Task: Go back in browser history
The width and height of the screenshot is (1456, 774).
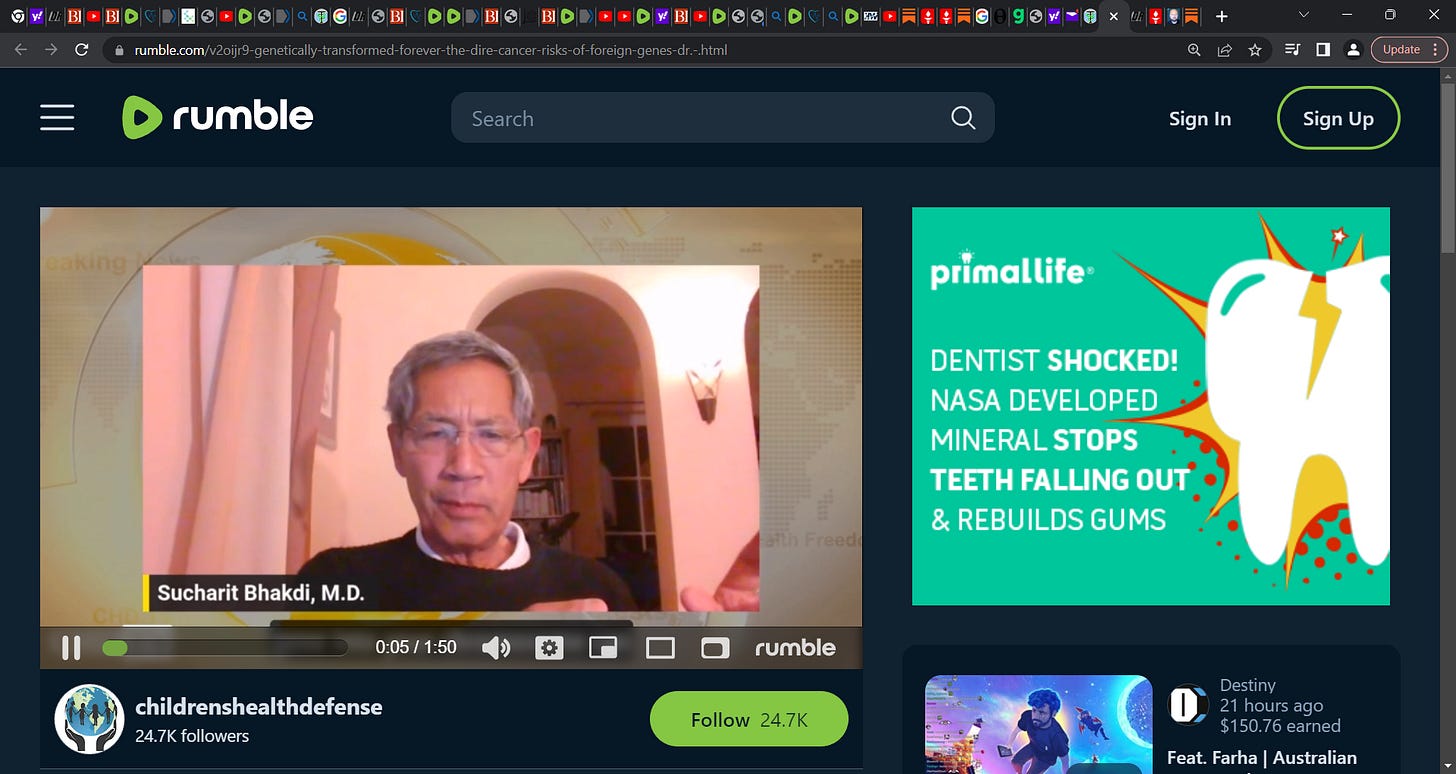Action: coord(21,49)
